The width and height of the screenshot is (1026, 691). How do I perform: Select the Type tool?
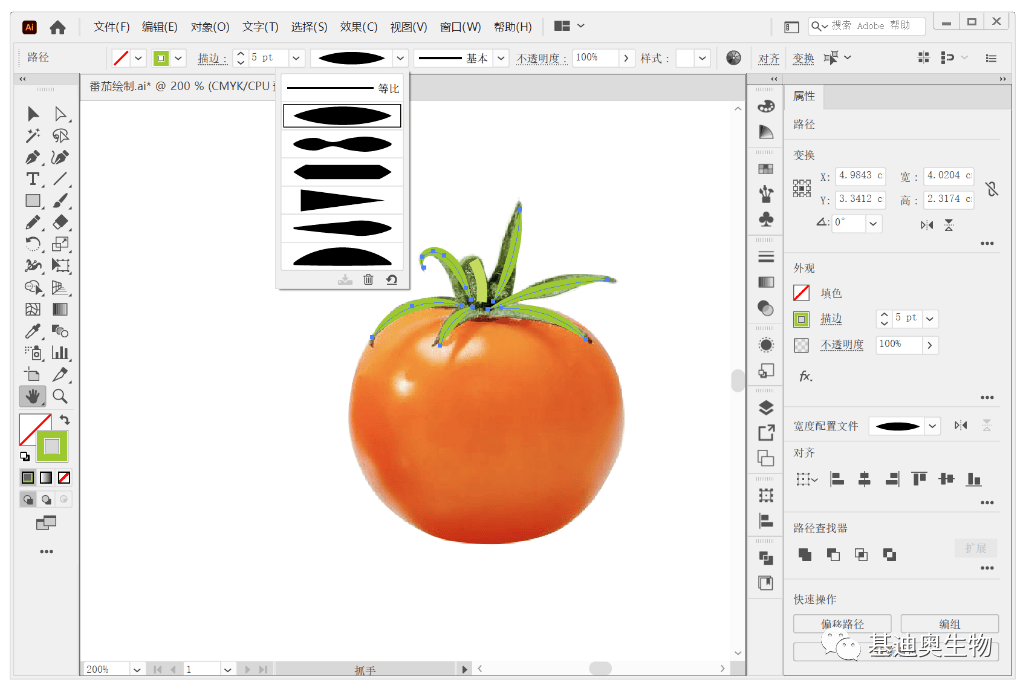coord(32,179)
